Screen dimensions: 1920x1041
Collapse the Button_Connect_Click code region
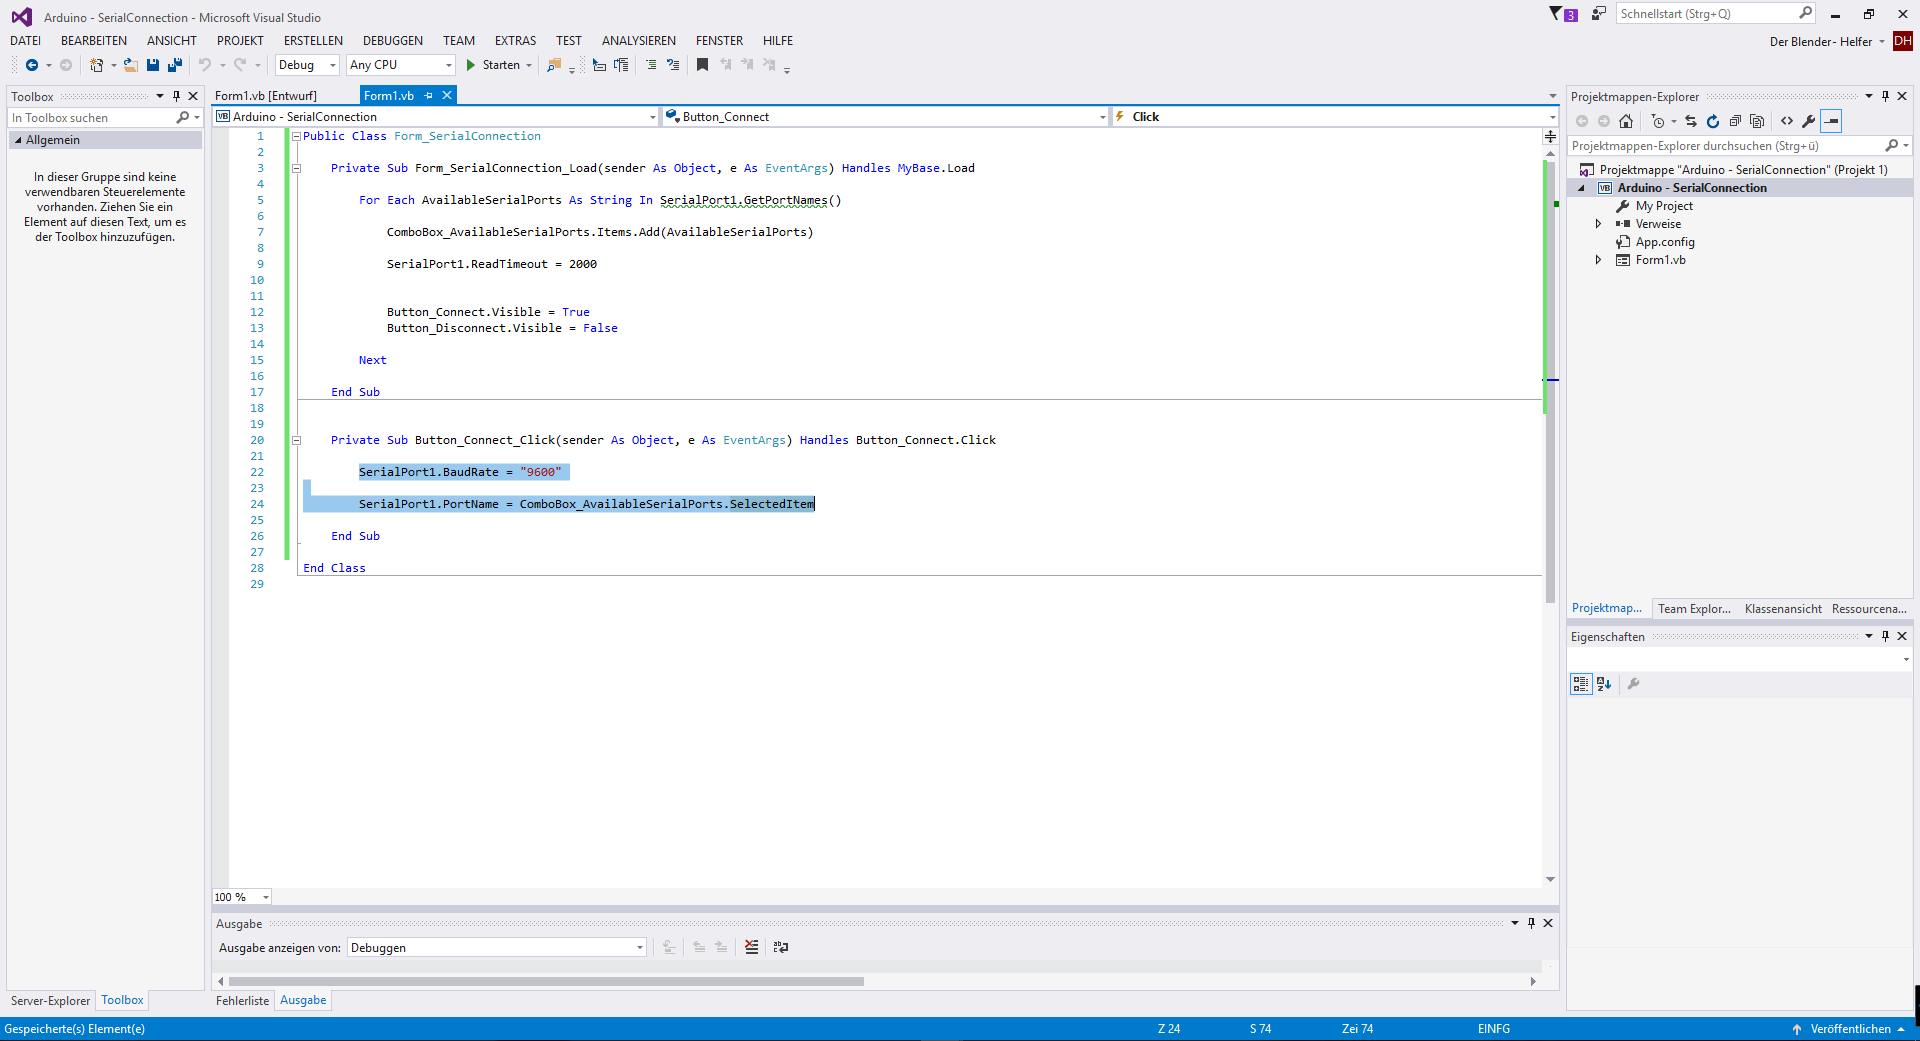click(x=296, y=440)
